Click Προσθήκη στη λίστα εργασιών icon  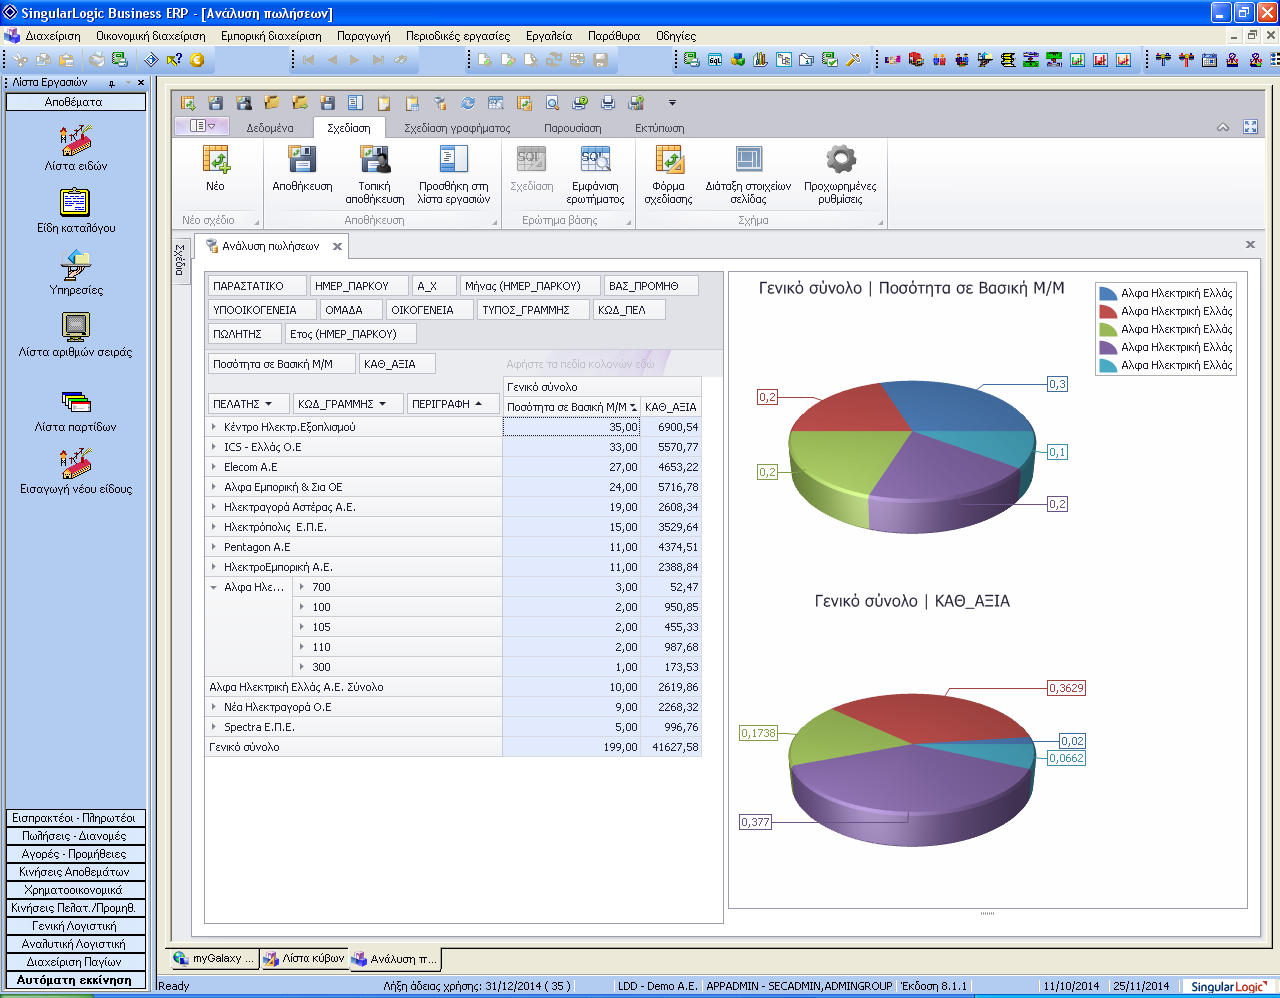pos(454,160)
